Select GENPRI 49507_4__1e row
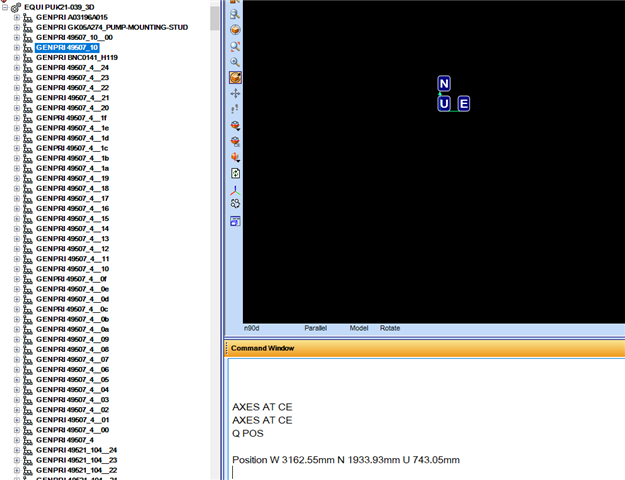The width and height of the screenshot is (625, 480). (72, 128)
